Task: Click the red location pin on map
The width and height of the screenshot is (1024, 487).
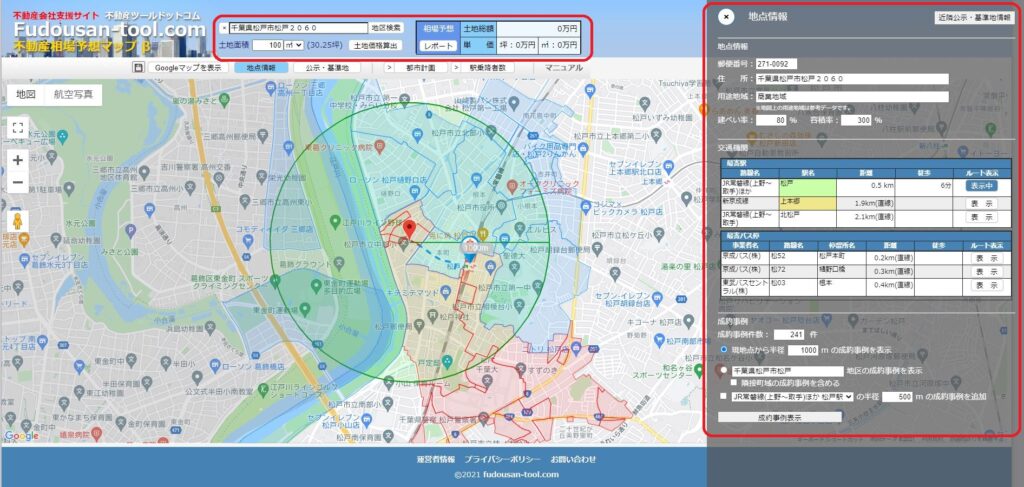Action: click(x=409, y=229)
